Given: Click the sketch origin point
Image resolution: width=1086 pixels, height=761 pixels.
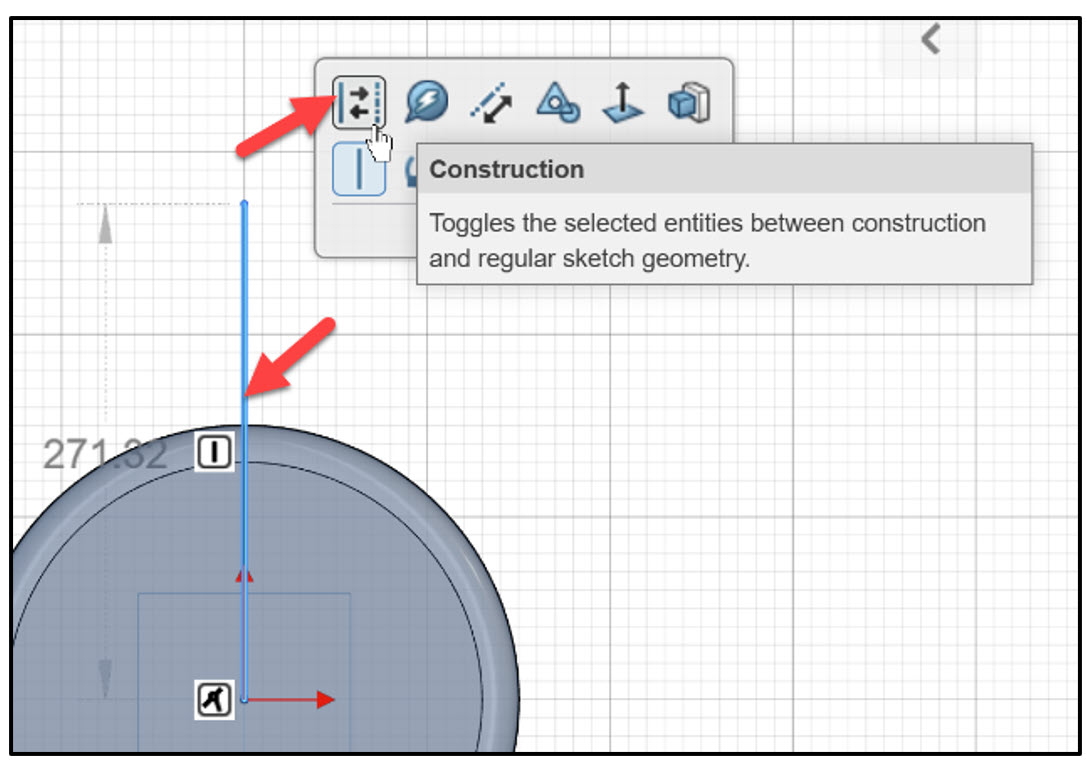Looking at the screenshot, I should point(243,701).
